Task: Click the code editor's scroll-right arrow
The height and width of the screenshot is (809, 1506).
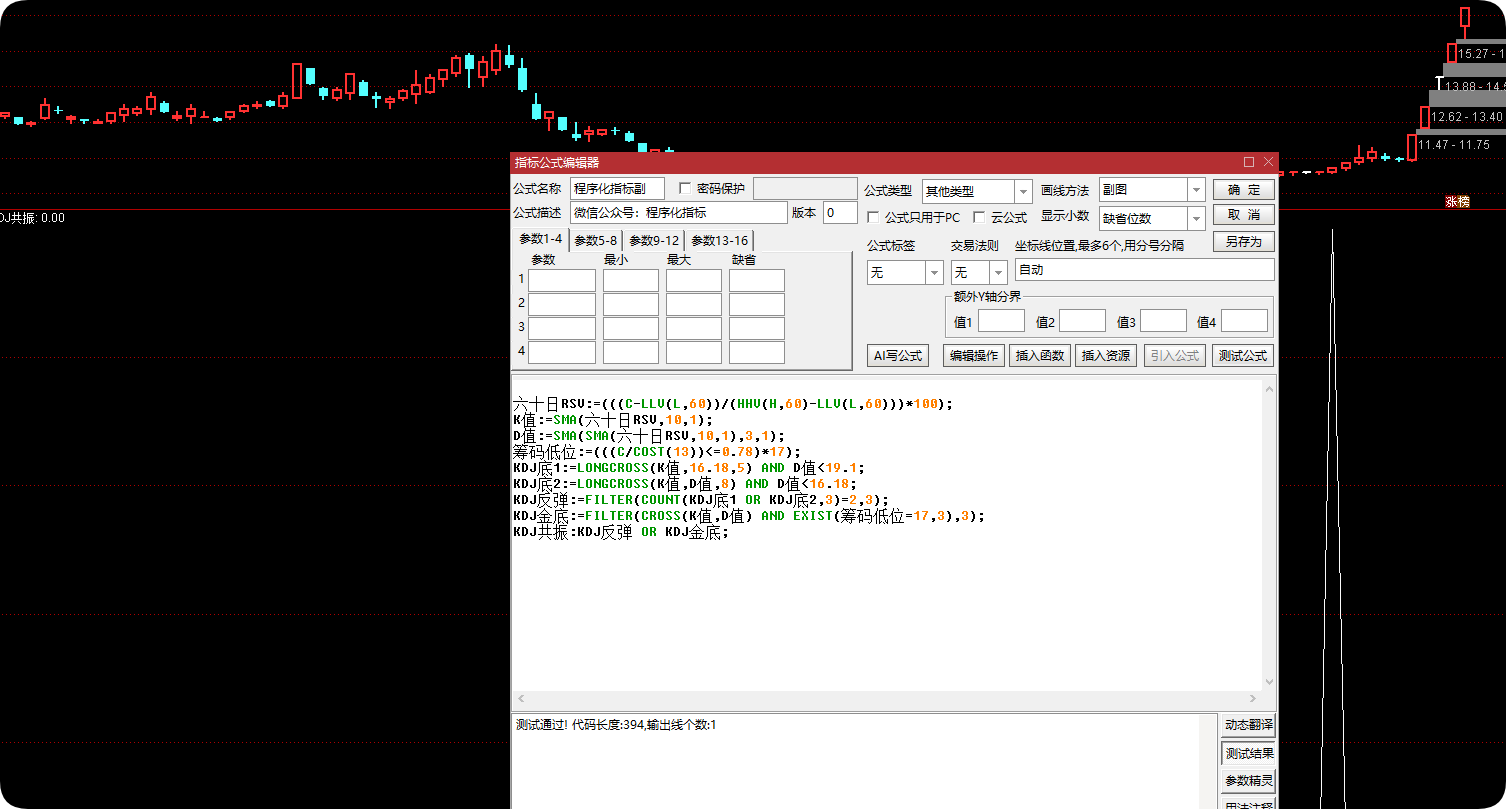Action: tap(1254, 699)
